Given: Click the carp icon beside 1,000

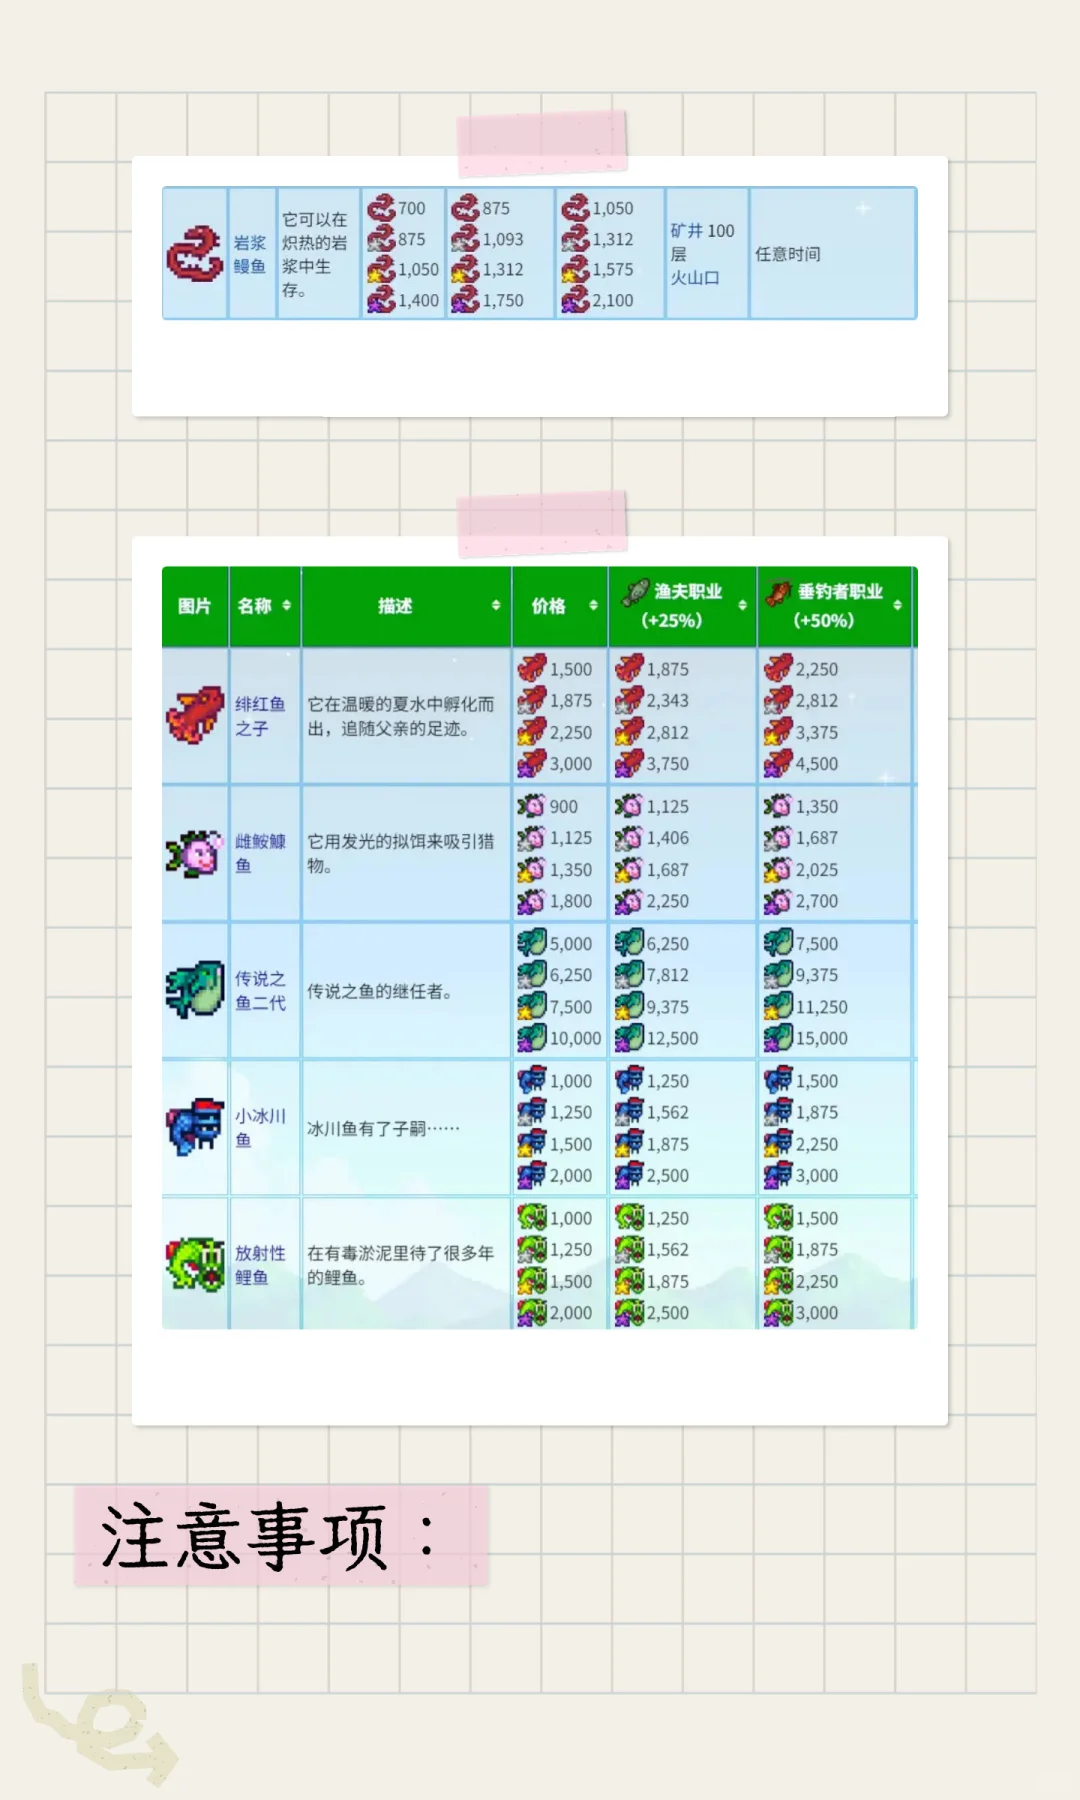Looking at the screenshot, I should click(532, 1218).
